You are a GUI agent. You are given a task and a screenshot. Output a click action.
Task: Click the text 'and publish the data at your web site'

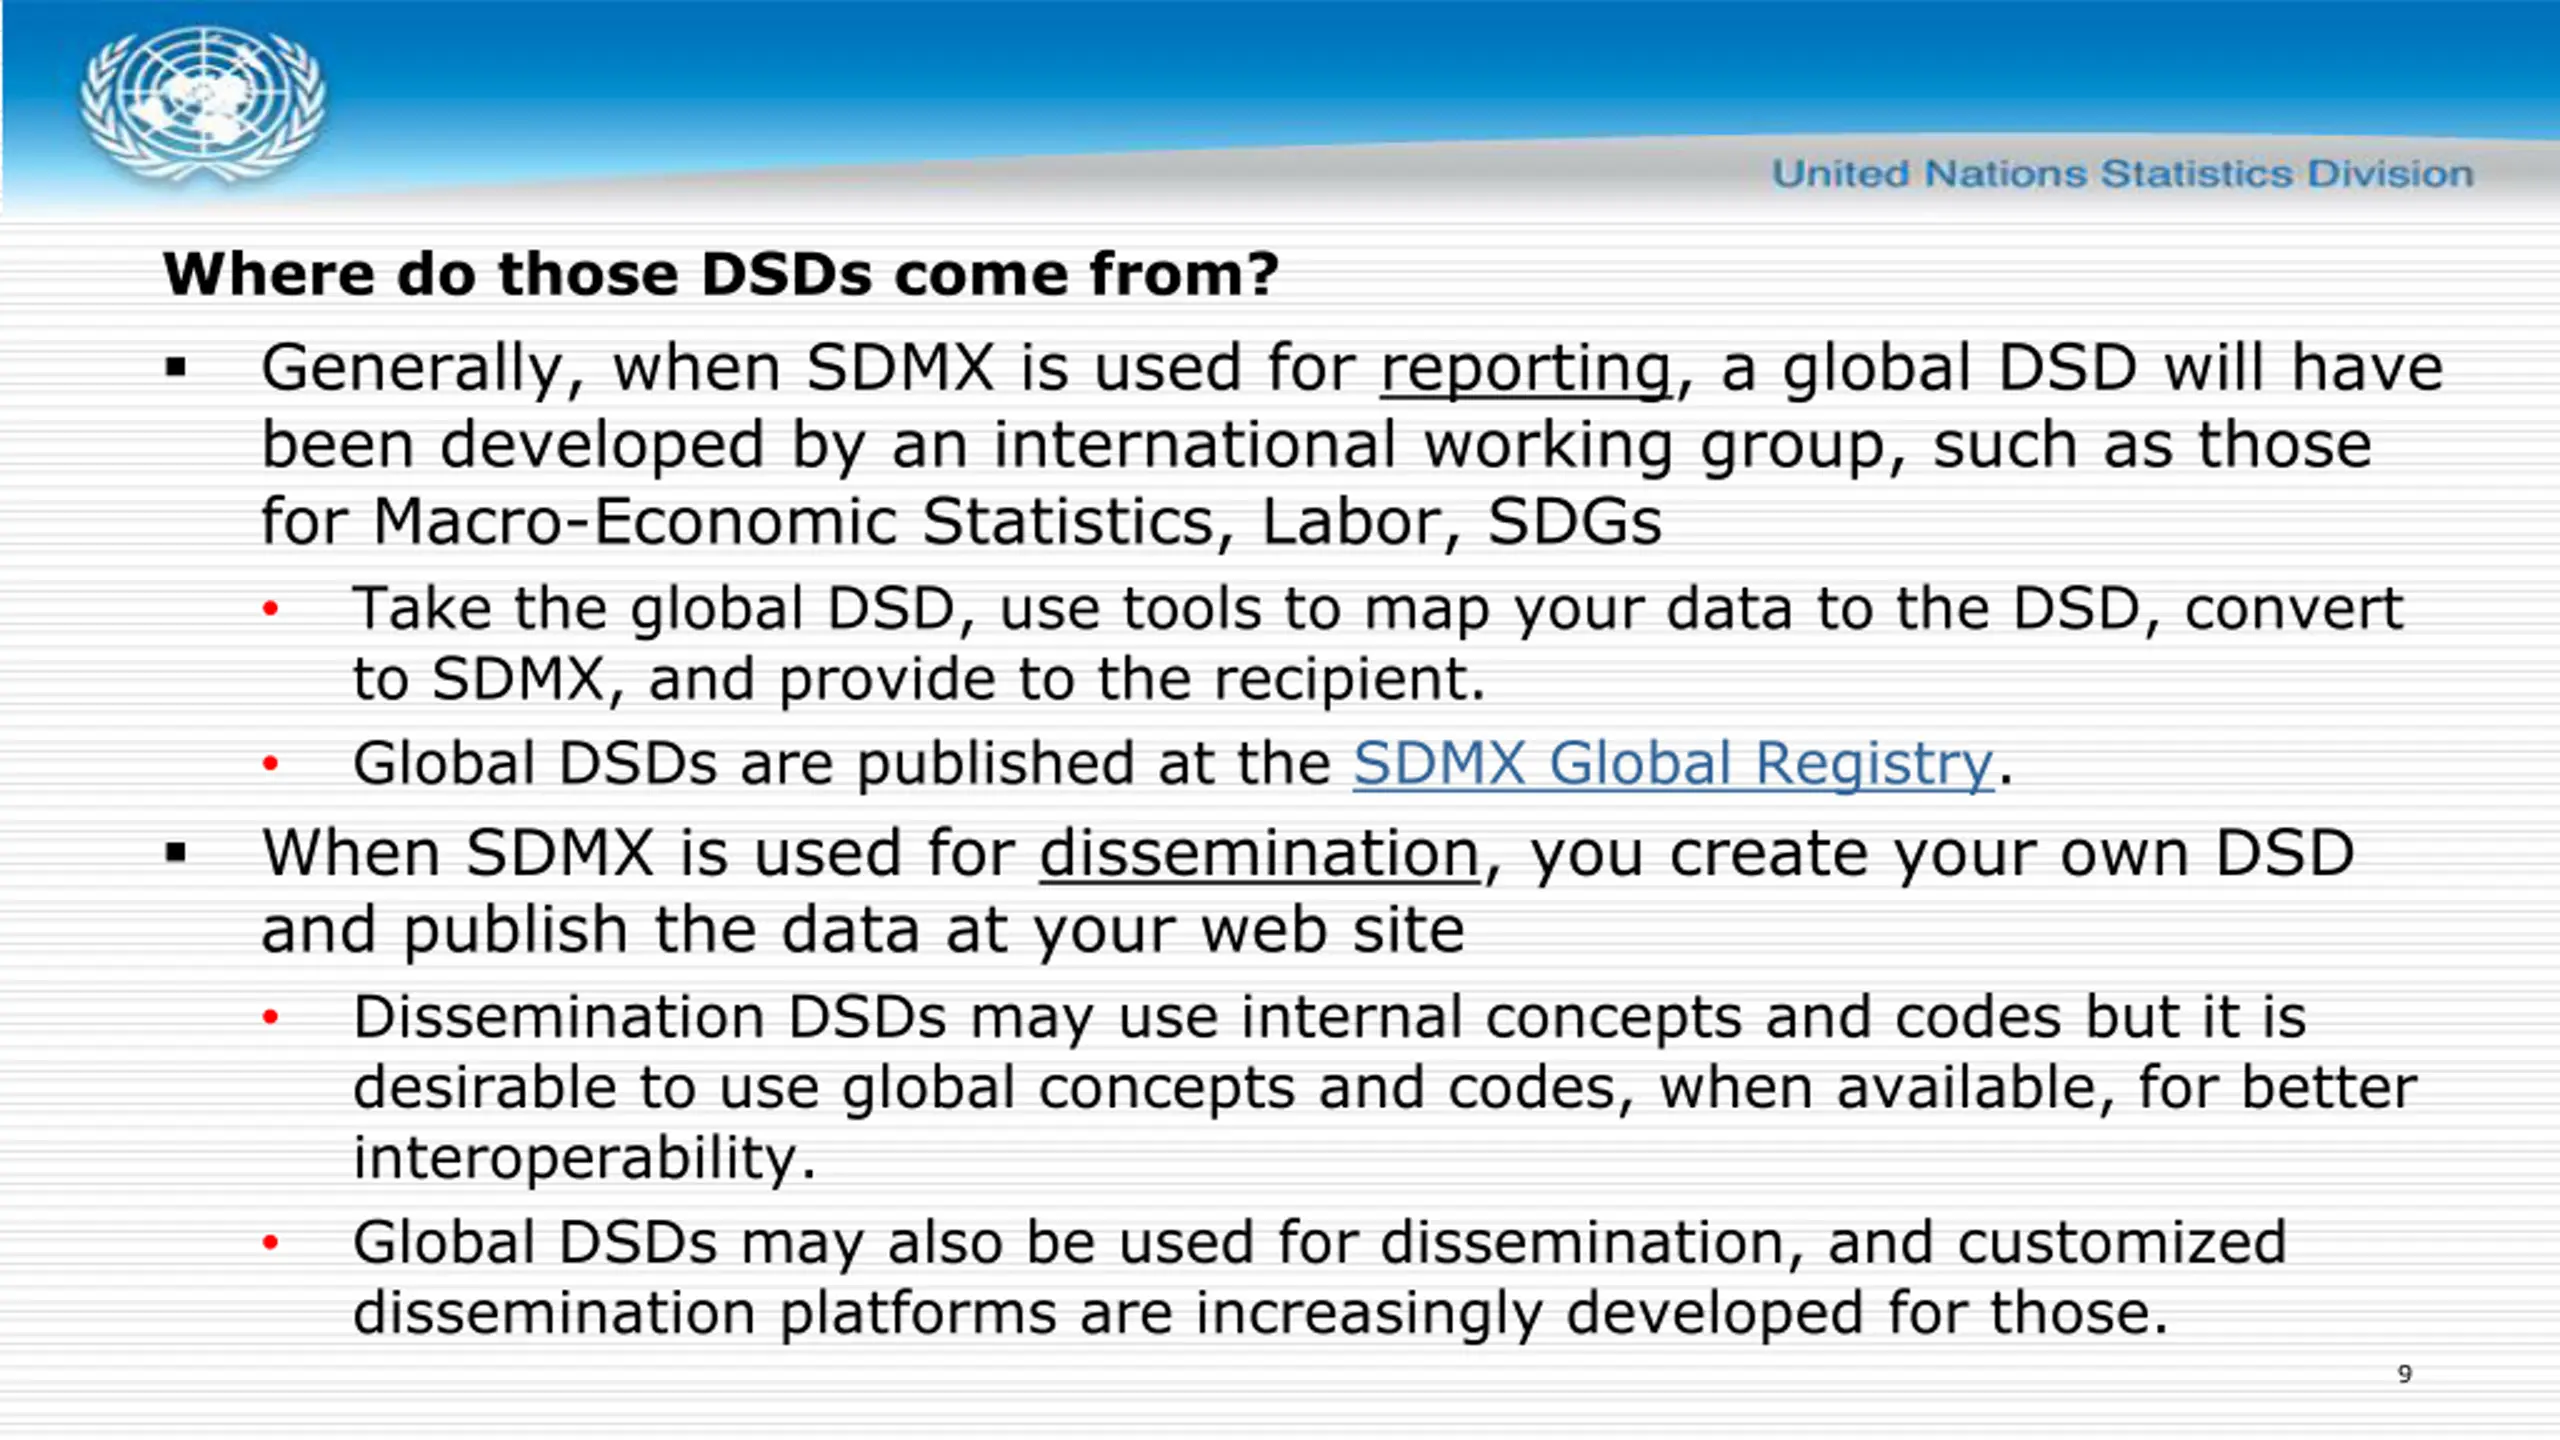(x=863, y=931)
